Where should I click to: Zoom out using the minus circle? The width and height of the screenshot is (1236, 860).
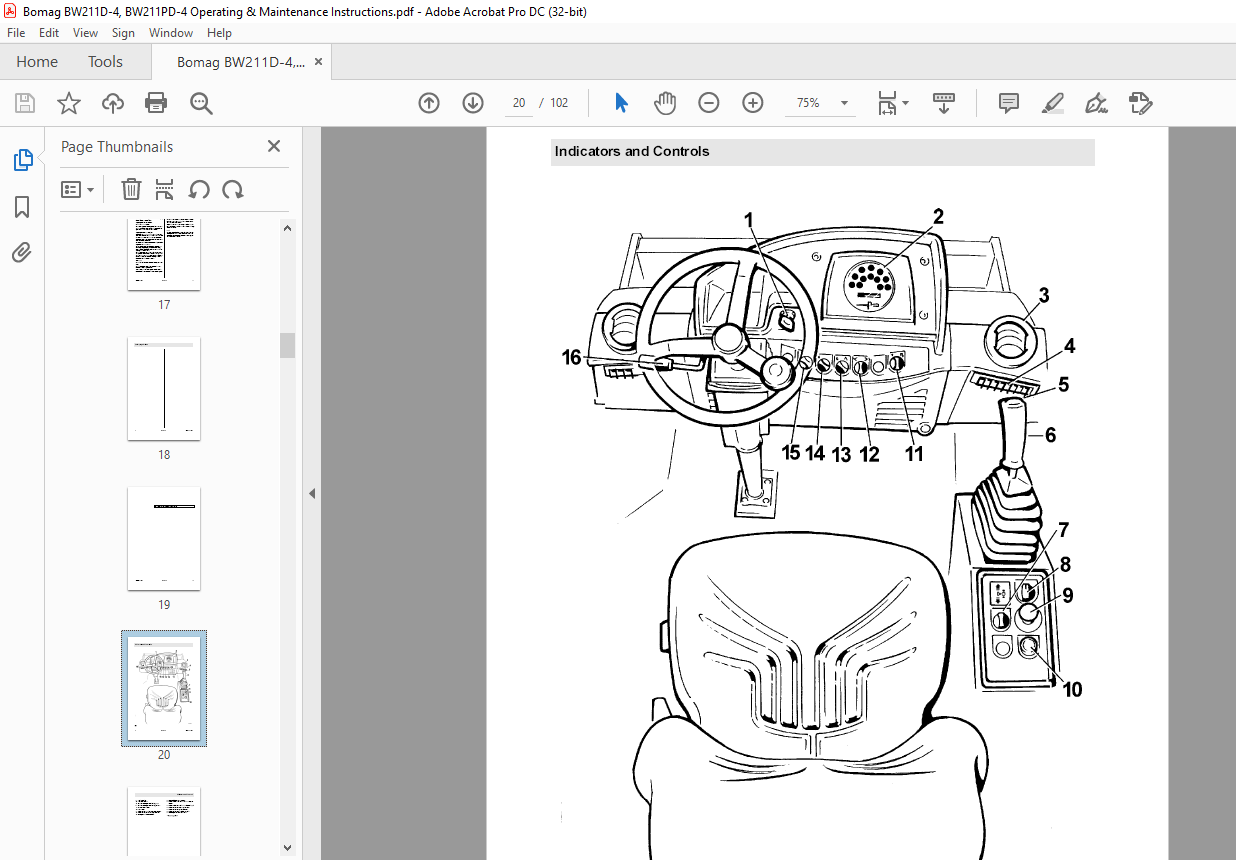(709, 103)
